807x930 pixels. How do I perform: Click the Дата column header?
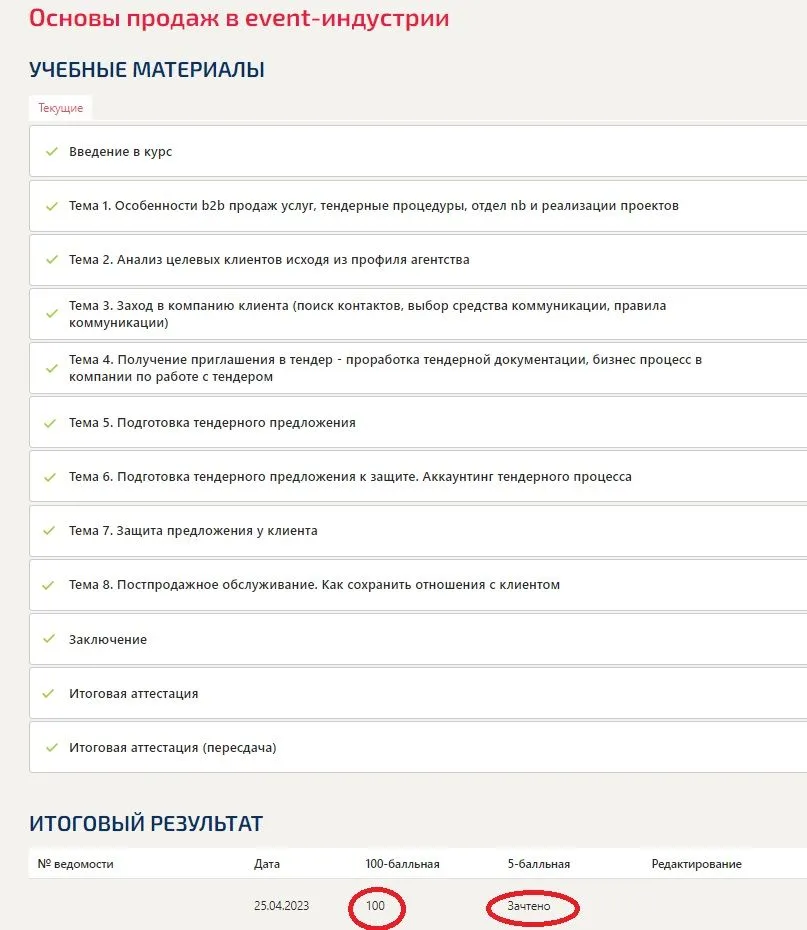pos(267,864)
